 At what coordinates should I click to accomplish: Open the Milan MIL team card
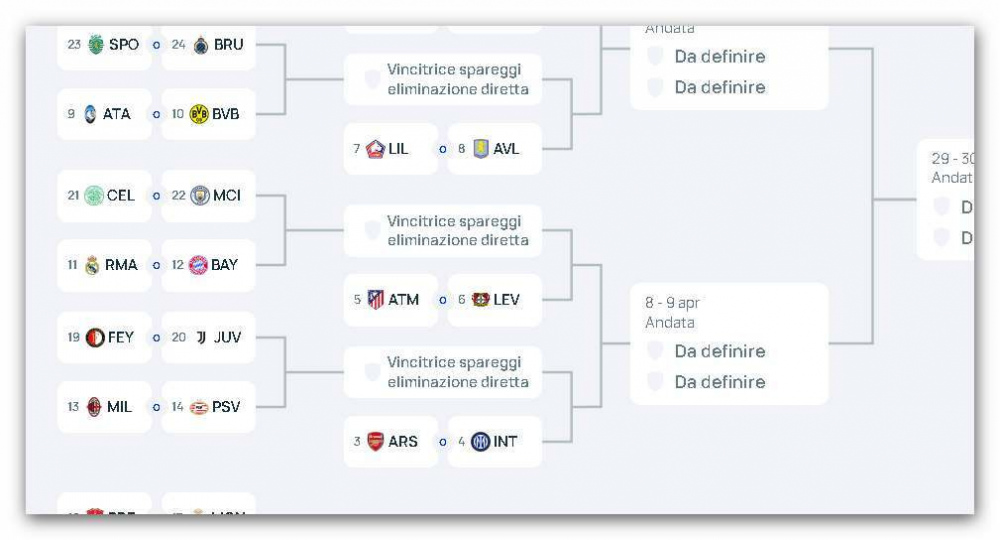(x=105, y=407)
